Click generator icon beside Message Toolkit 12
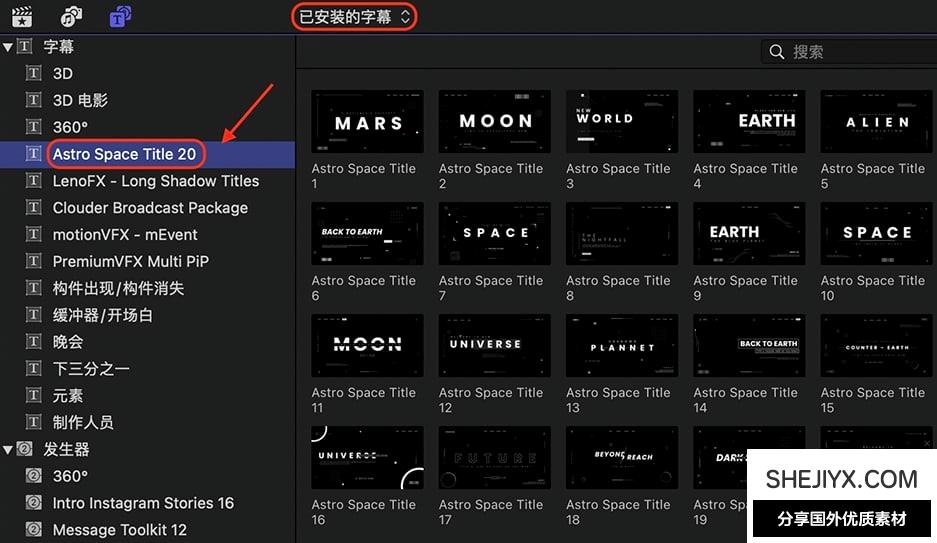 coord(34,530)
